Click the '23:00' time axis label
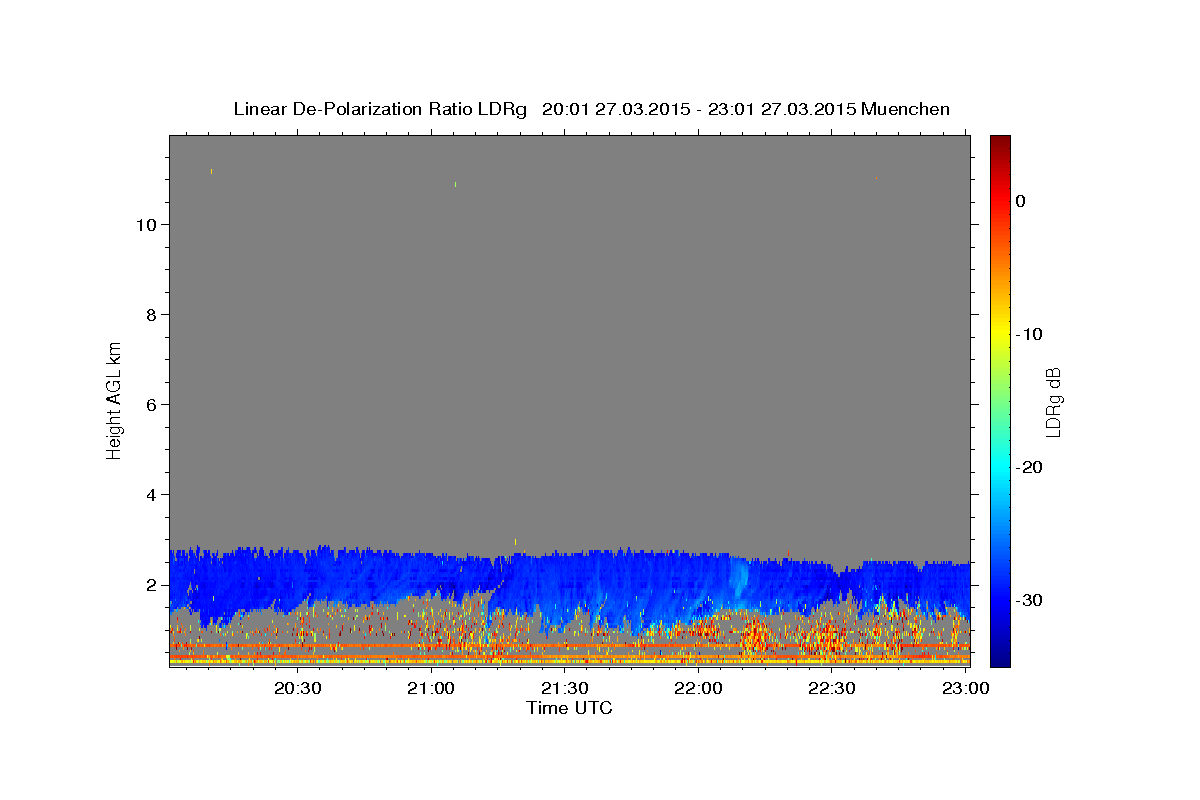This screenshot has height=800, width=1200. [964, 688]
